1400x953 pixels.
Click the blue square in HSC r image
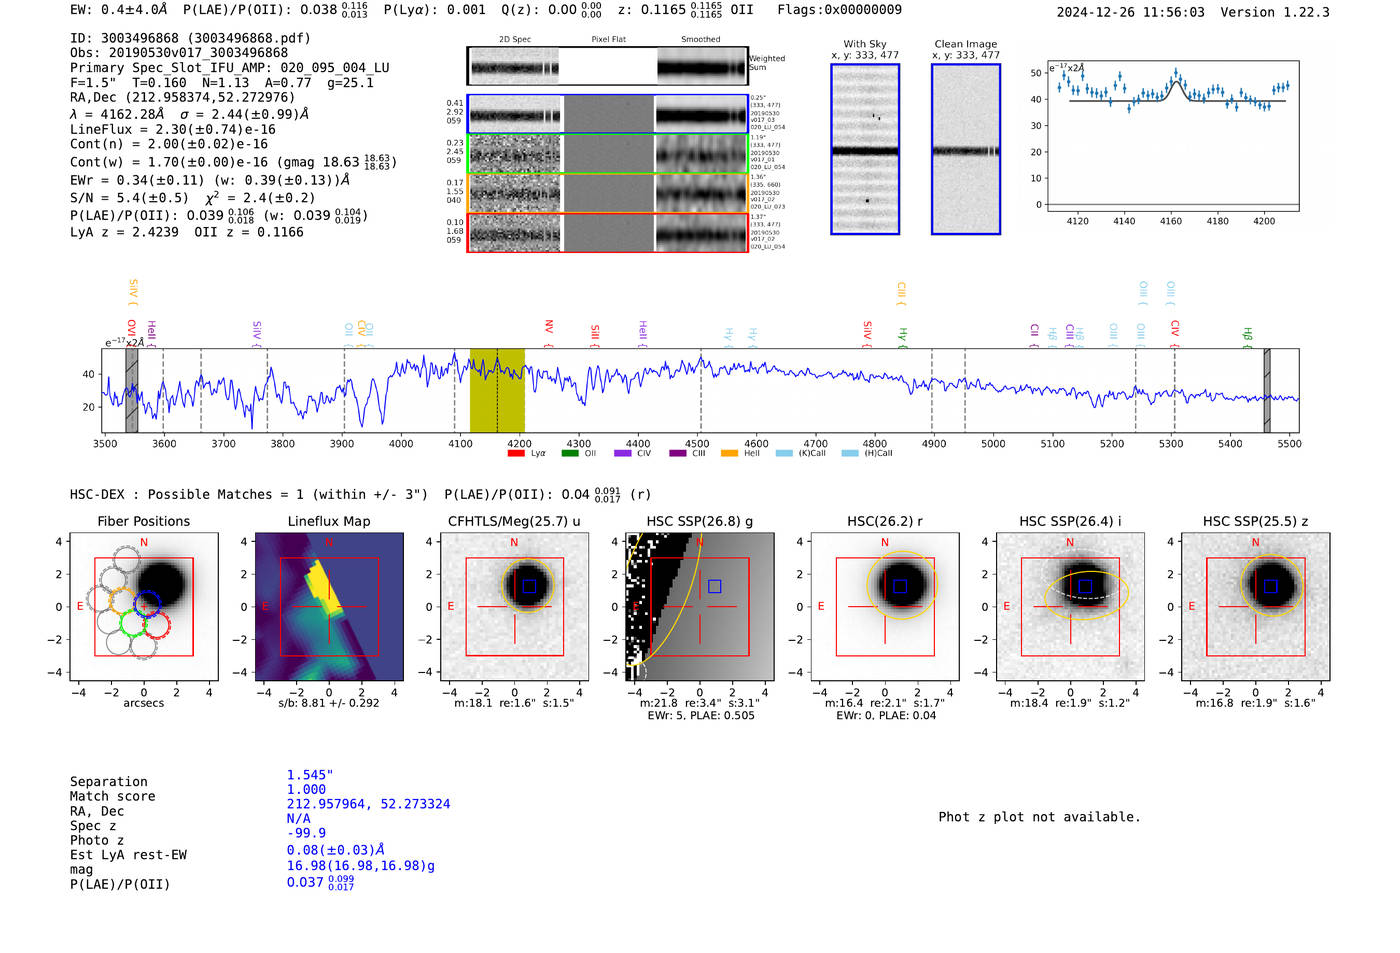point(900,586)
